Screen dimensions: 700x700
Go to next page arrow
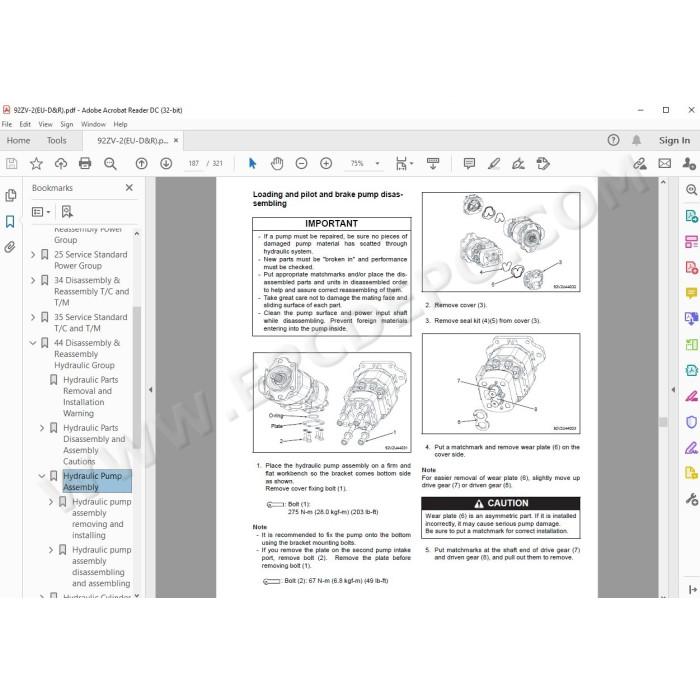pos(166,163)
